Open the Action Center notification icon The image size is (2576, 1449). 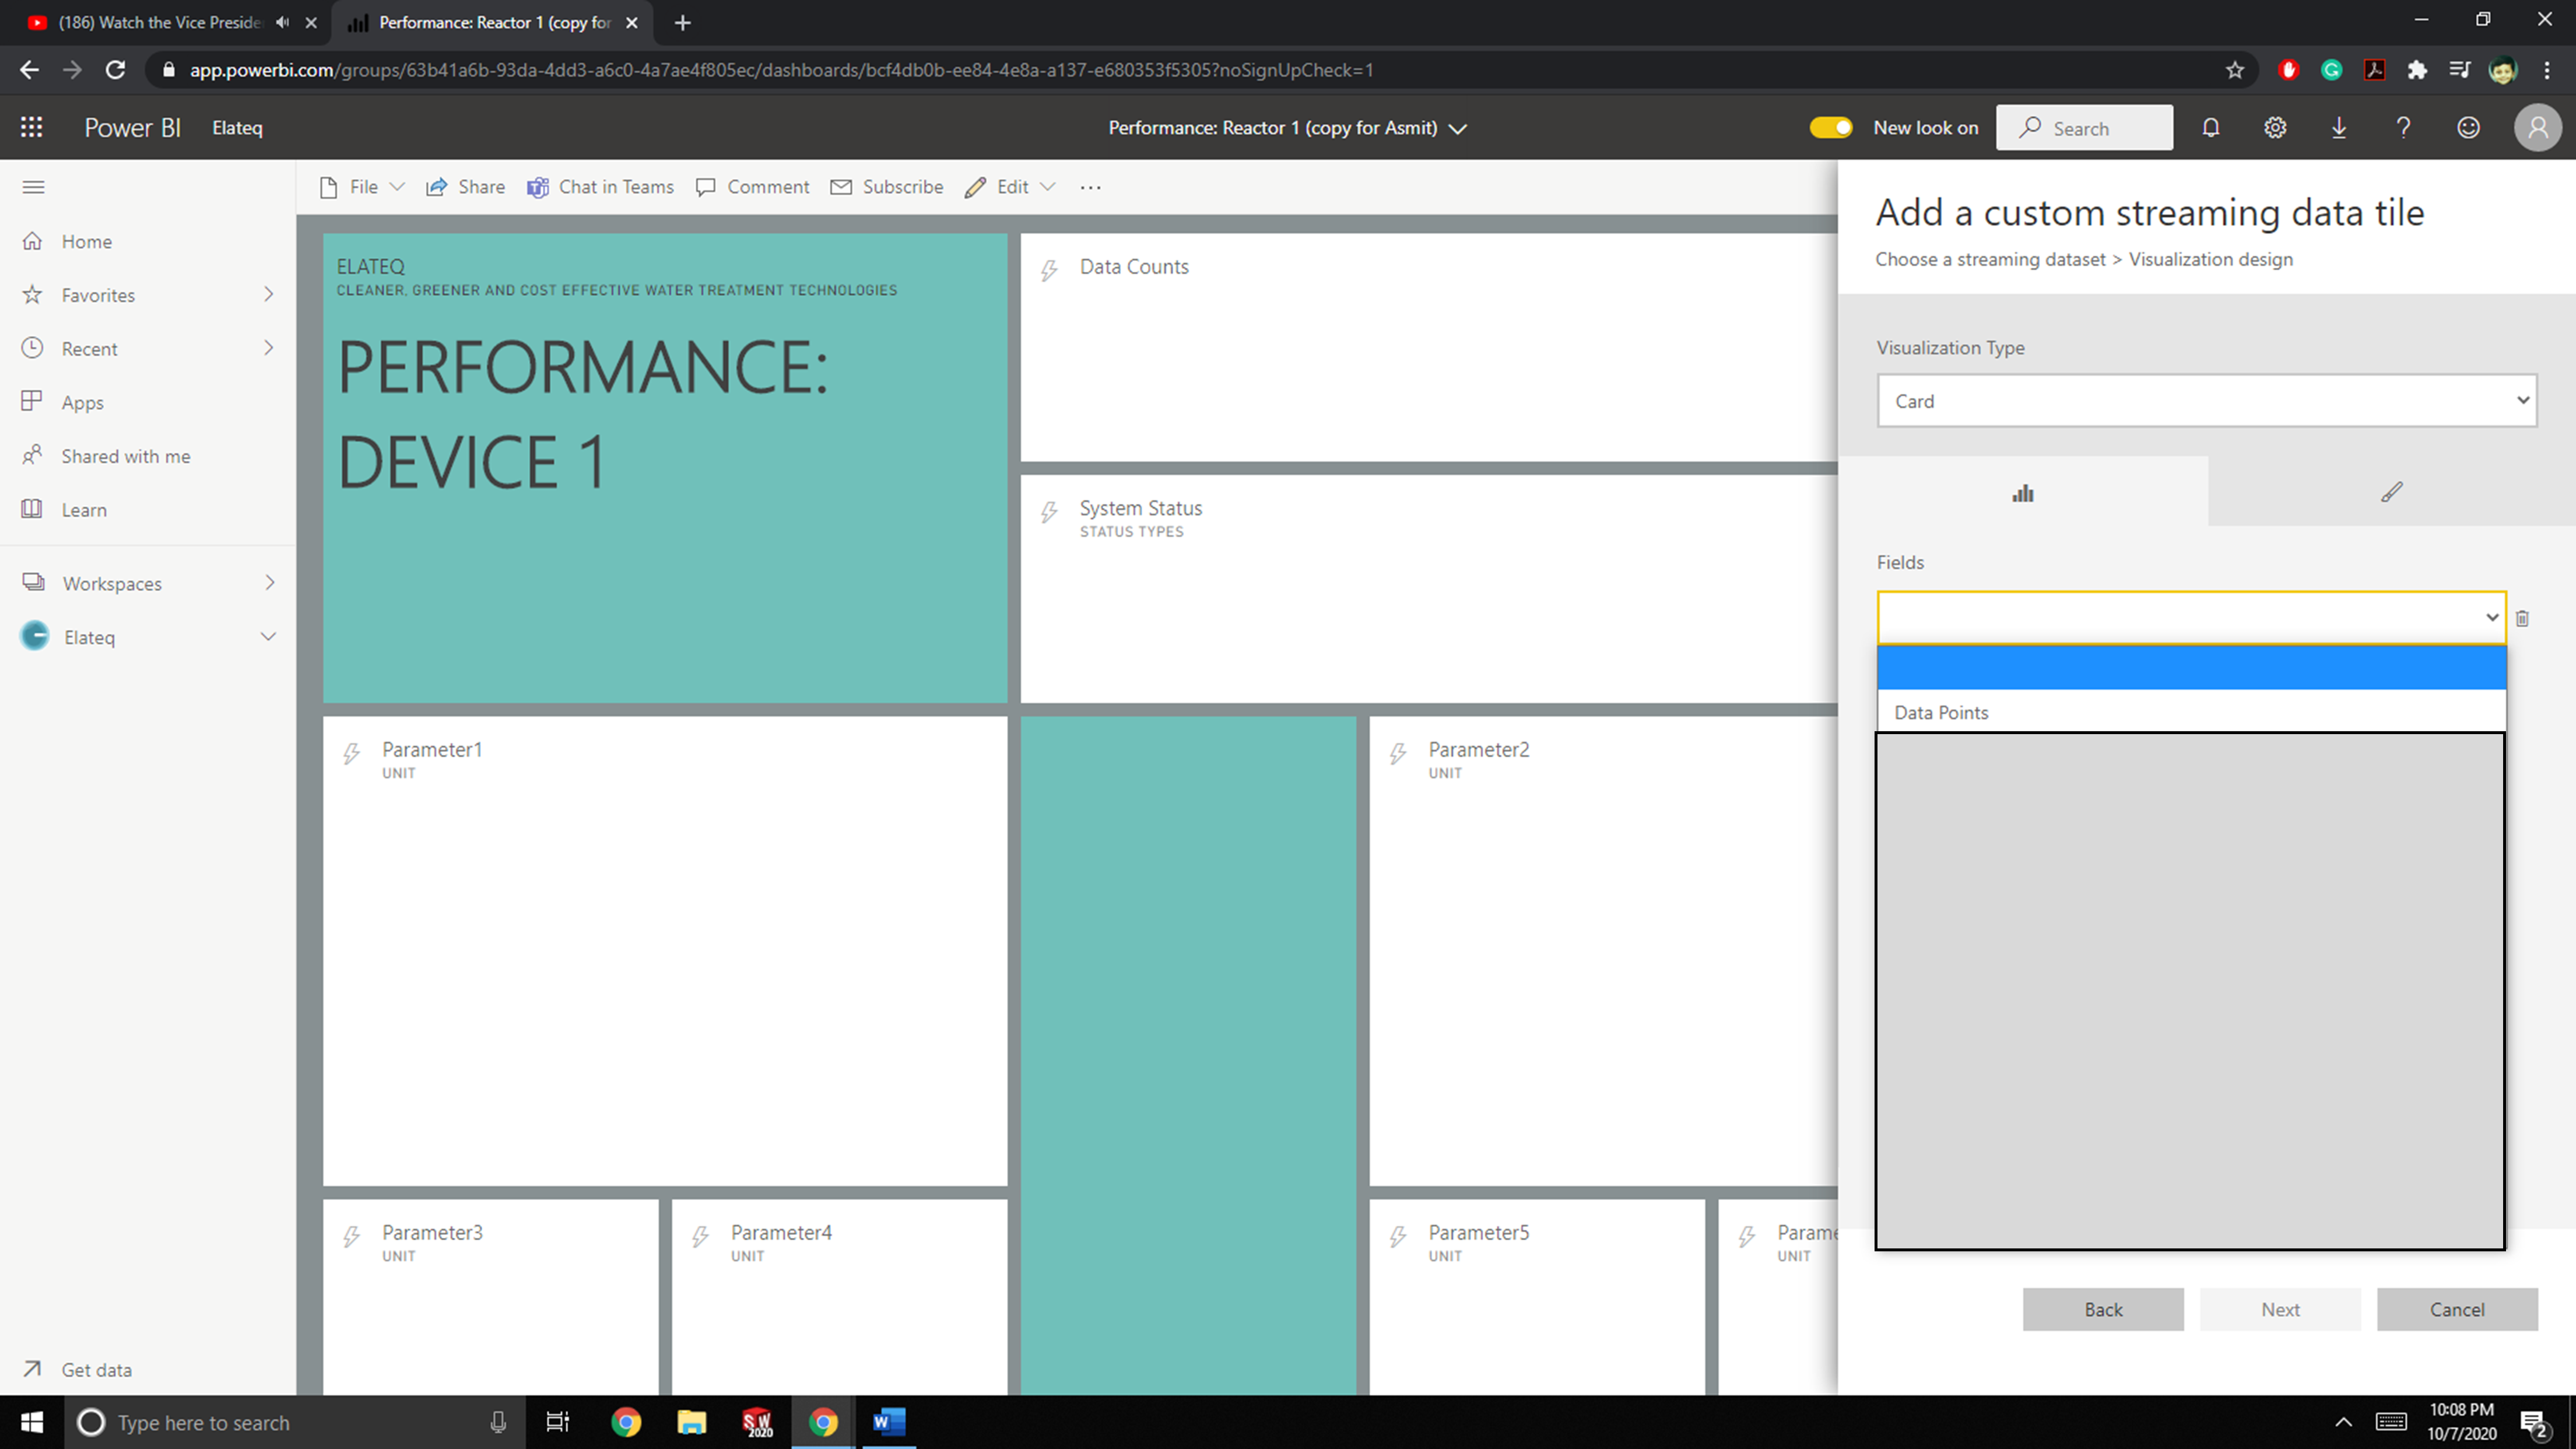(x=2533, y=1422)
